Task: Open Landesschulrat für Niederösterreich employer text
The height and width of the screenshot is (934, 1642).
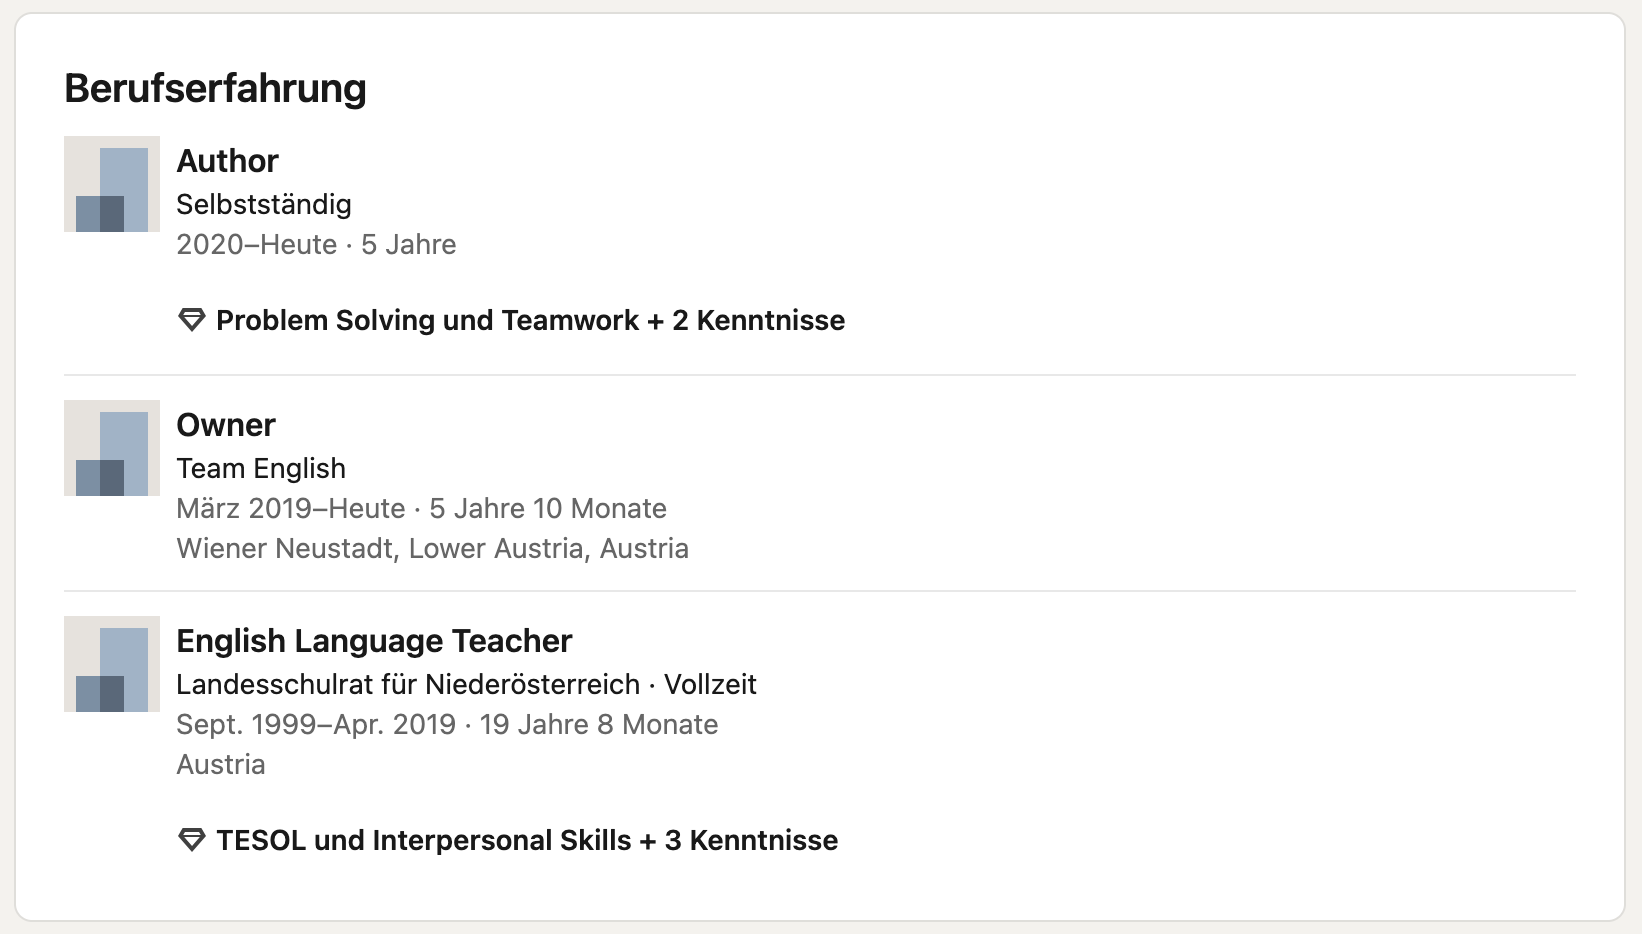Action: click(x=408, y=684)
